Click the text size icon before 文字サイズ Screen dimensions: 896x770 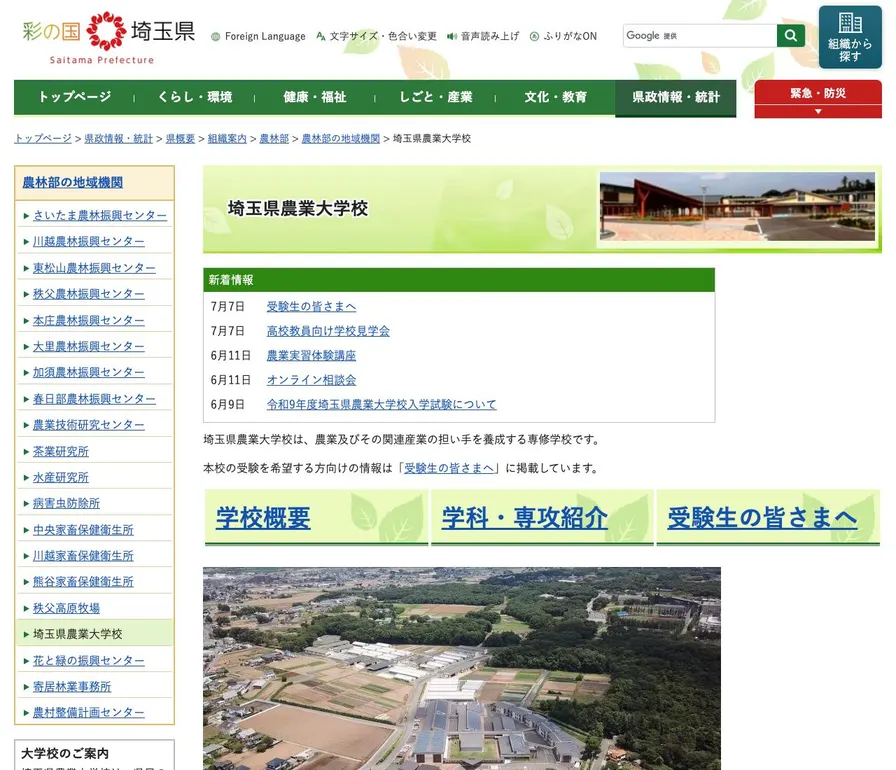point(321,36)
